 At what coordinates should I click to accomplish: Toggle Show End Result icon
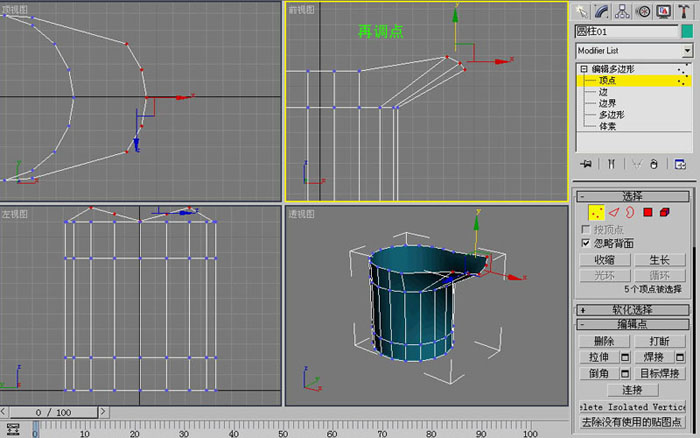pos(611,164)
